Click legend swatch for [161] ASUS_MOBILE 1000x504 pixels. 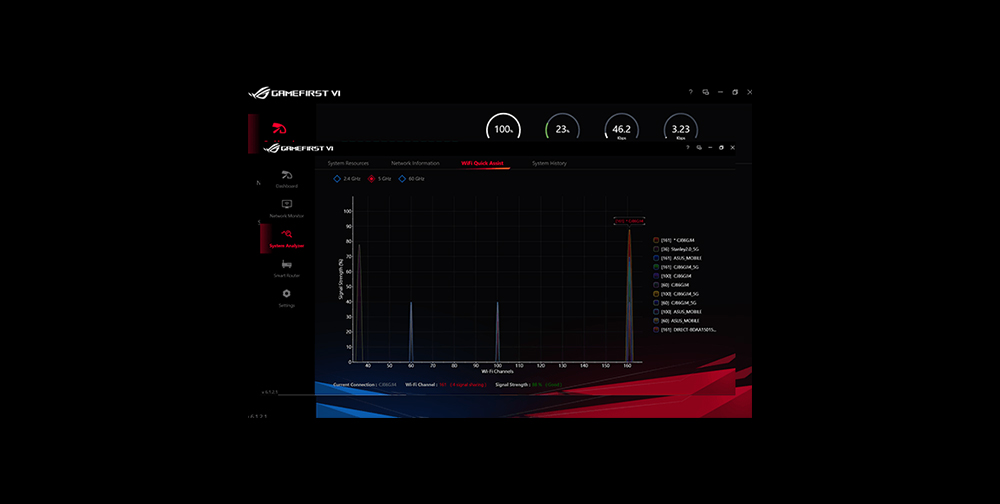pos(656,258)
